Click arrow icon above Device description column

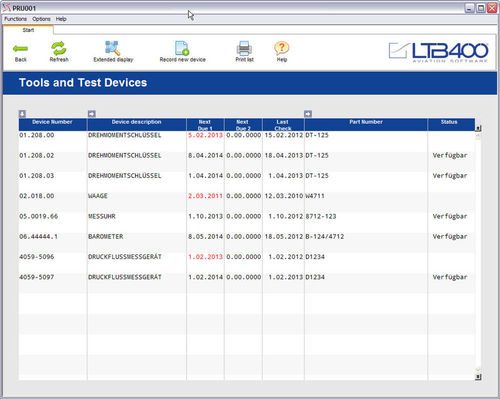(92, 114)
